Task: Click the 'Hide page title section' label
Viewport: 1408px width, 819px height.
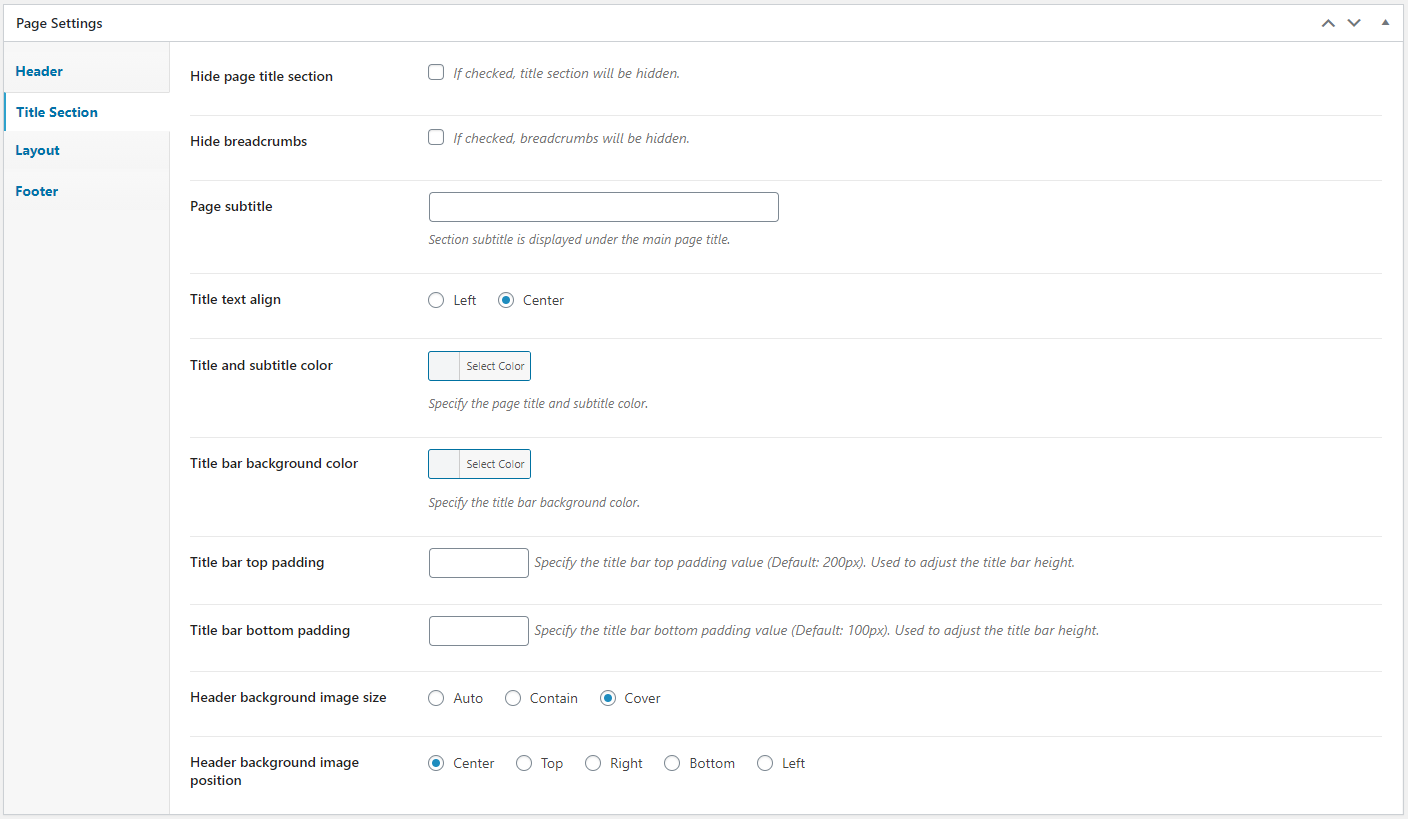Action: click(x=261, y=77)
